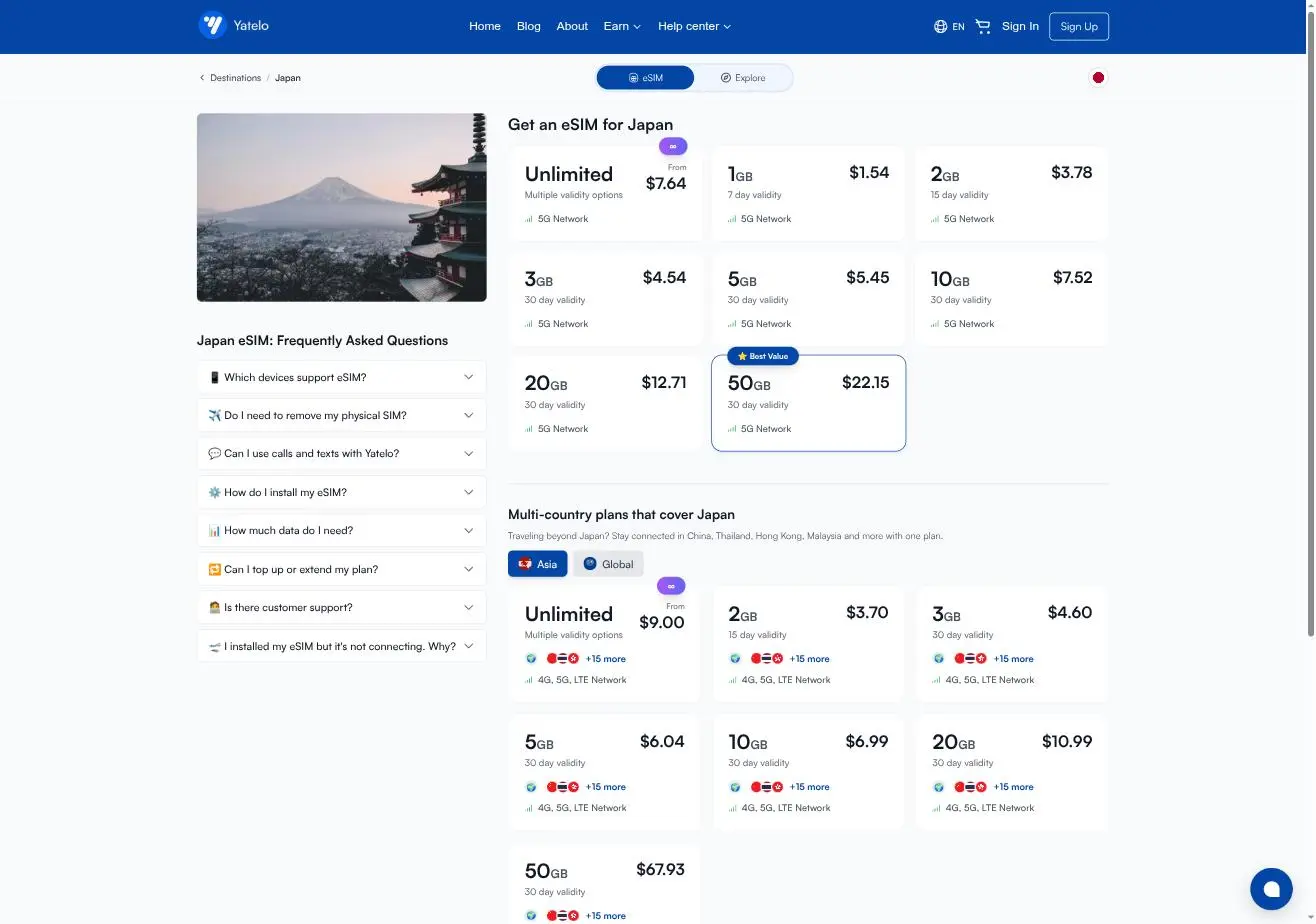Choose the Asia 20GB plan for $10.99

pos(1012,772)
